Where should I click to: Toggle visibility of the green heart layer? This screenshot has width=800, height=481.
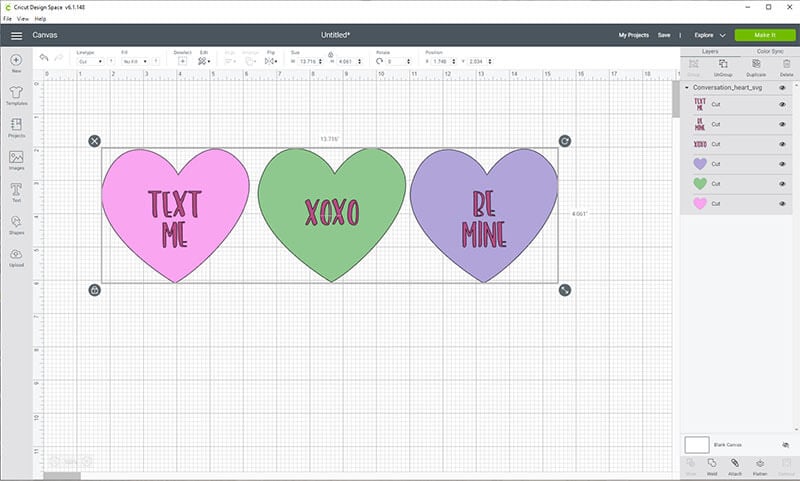(782, 183)
